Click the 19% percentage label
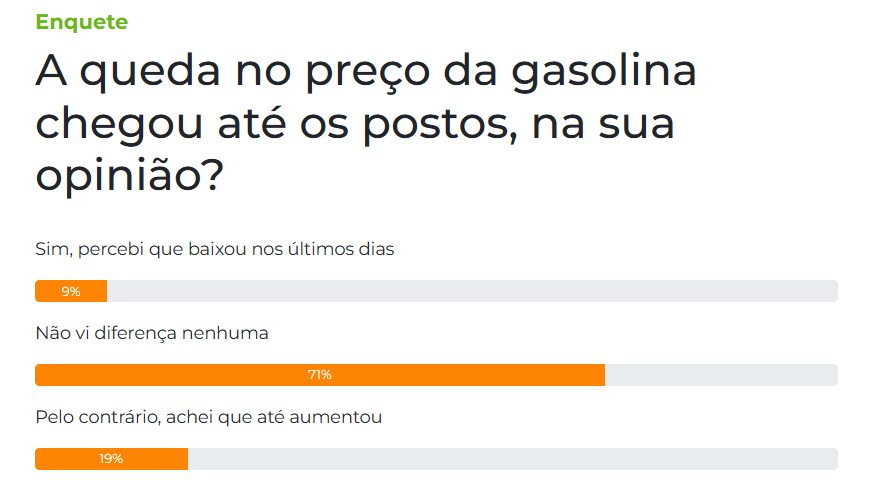Viewport: 884px width, 490px height. (x=111, y=459)
